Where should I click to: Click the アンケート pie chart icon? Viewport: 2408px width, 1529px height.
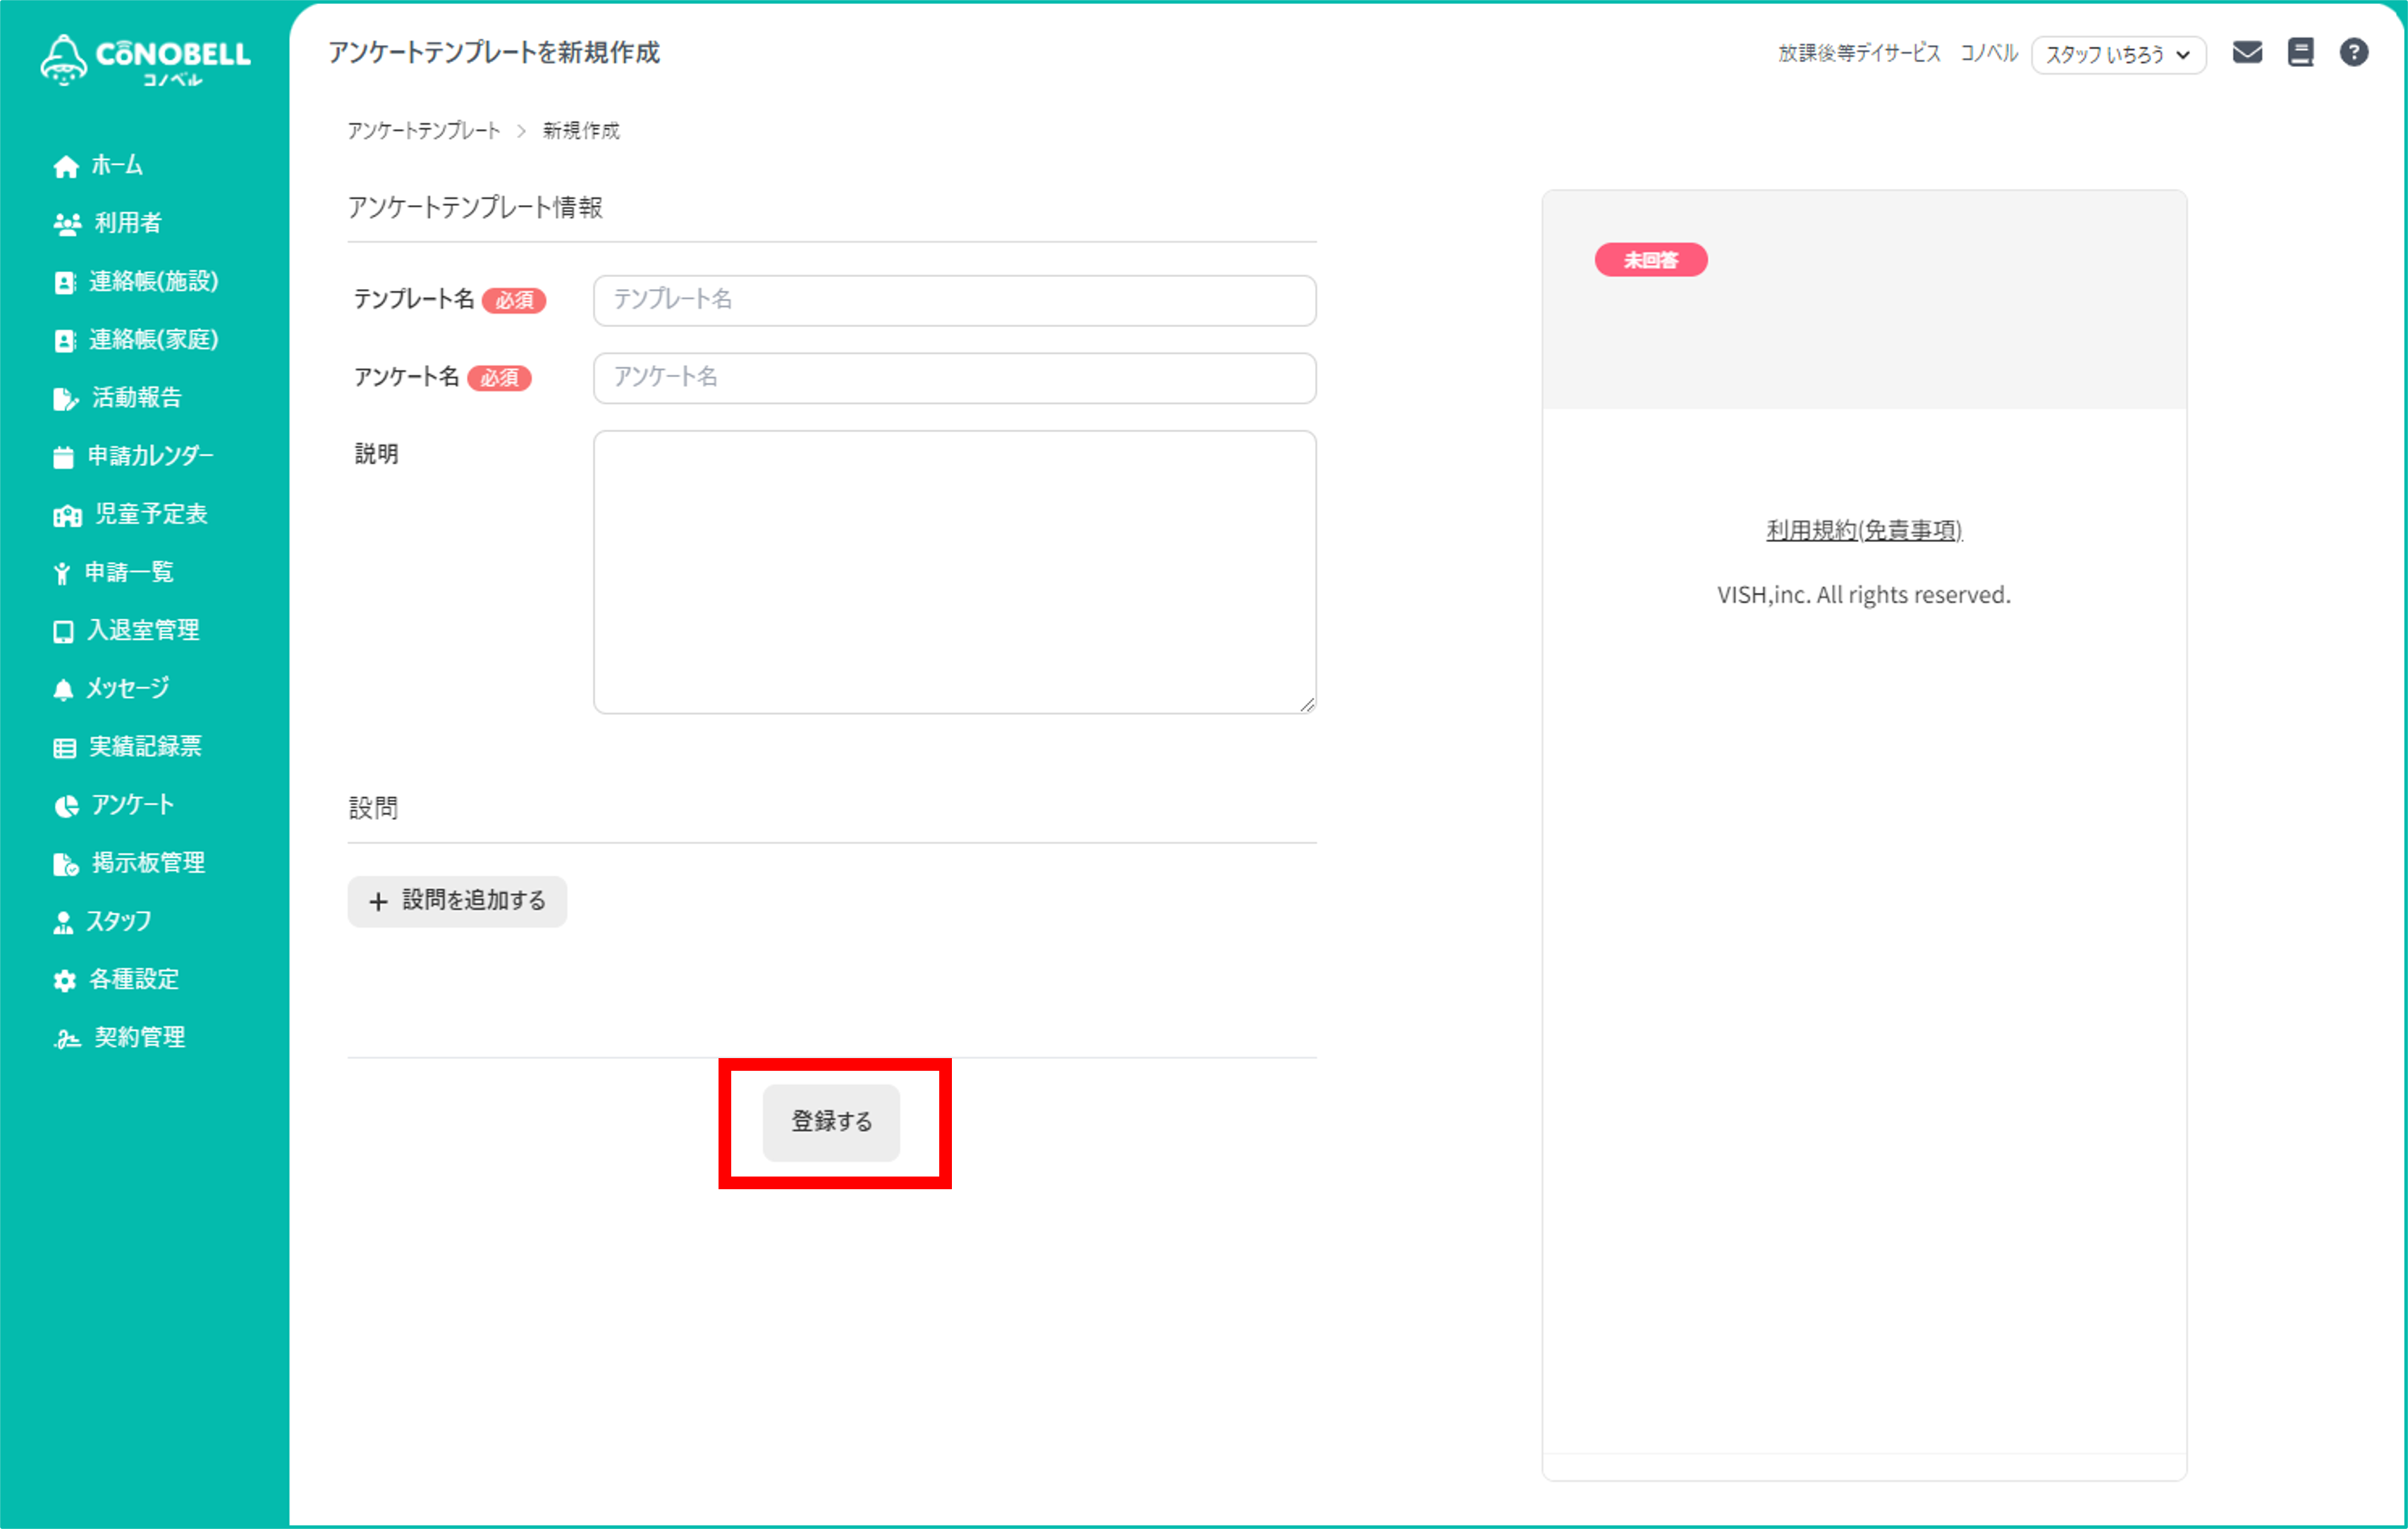click(66, 806)
